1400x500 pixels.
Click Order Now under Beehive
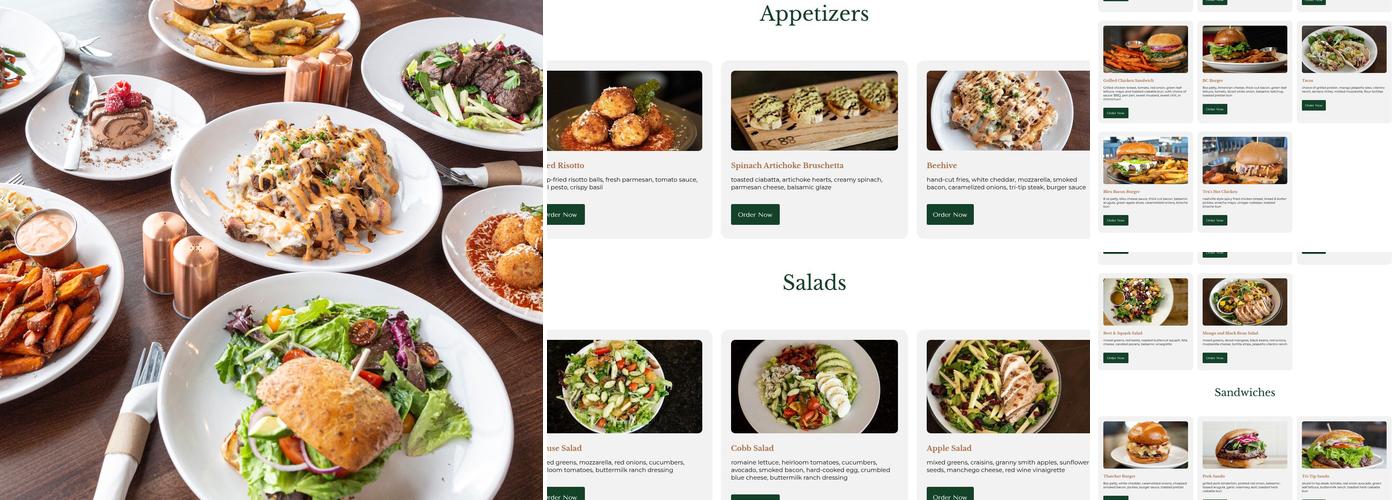click(950, 214)
